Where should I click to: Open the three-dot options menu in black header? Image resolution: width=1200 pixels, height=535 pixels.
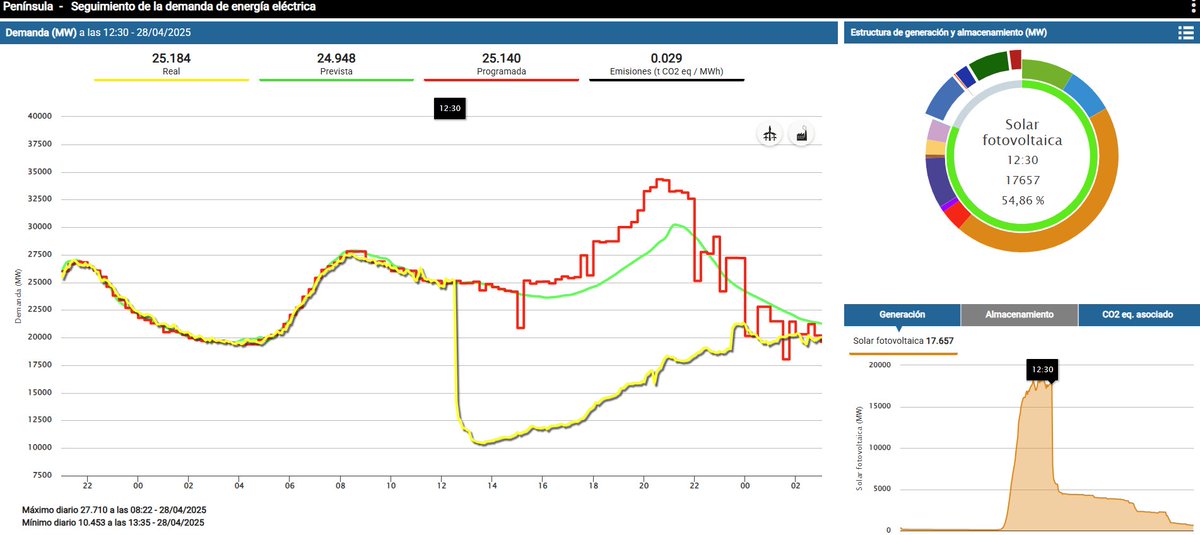coord(1194,6)
